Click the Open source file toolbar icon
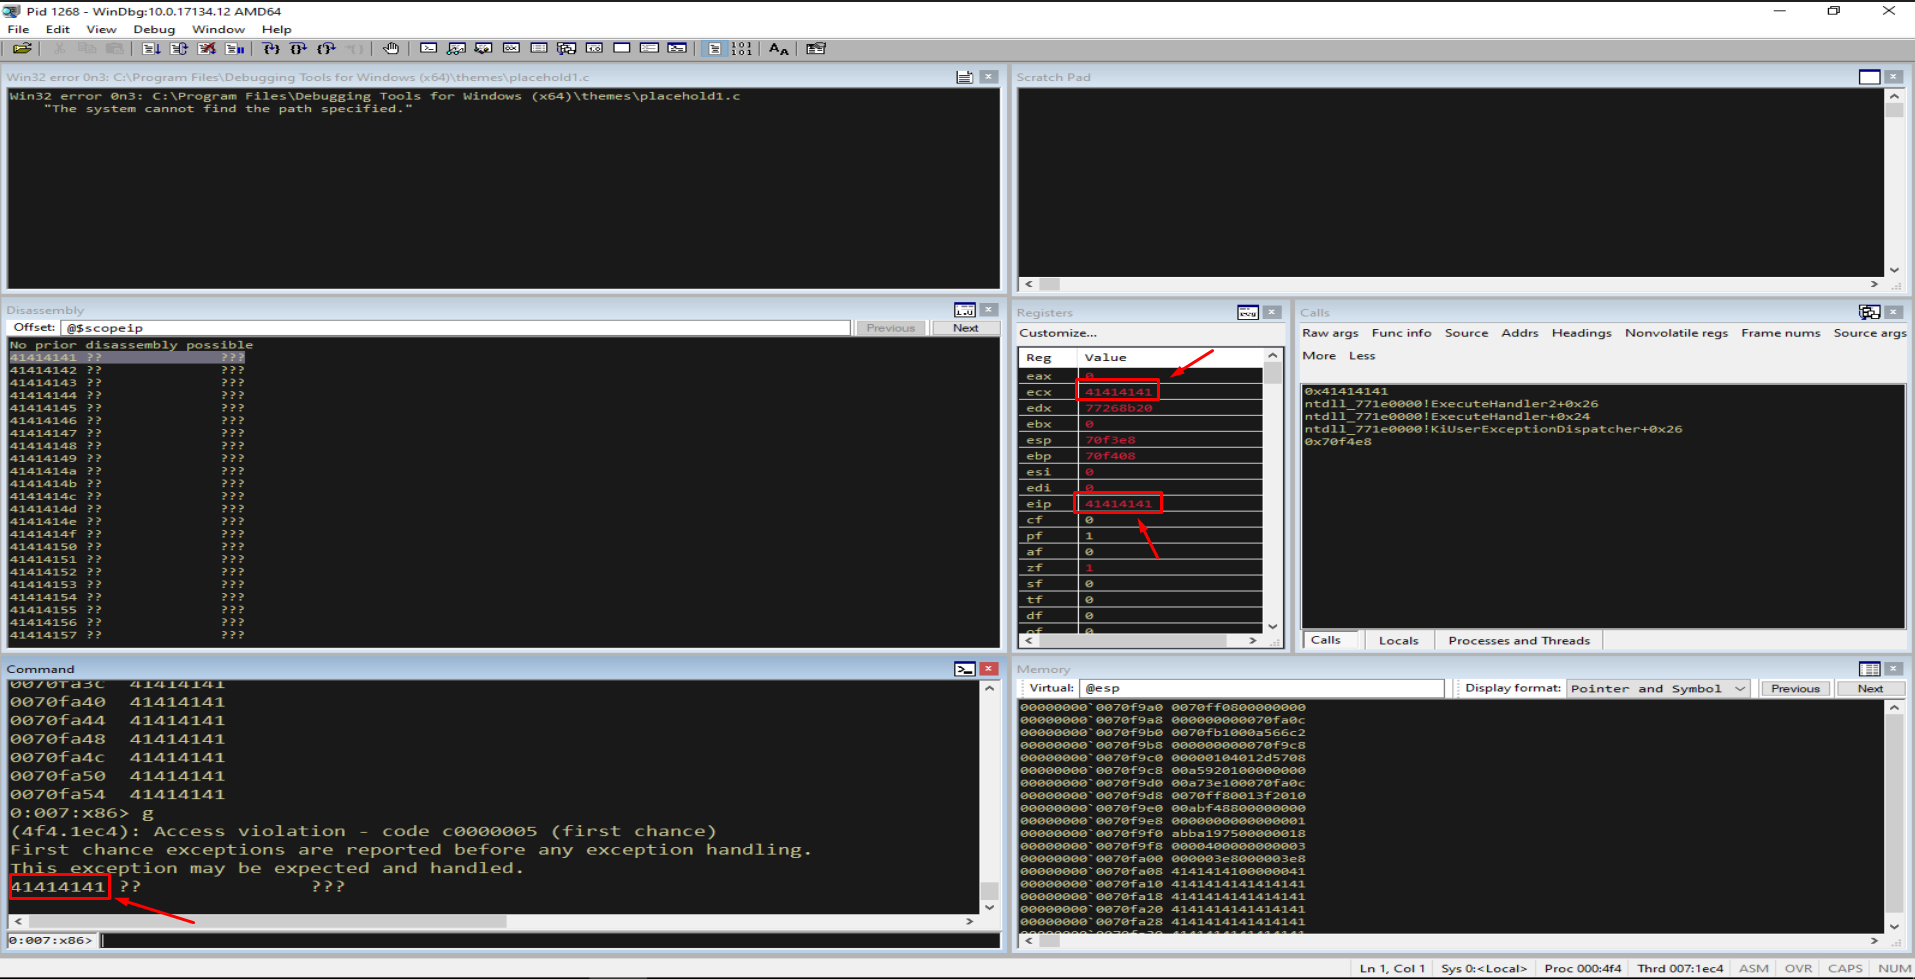Viewport: 1915px width, 979px height. point(22,48)
